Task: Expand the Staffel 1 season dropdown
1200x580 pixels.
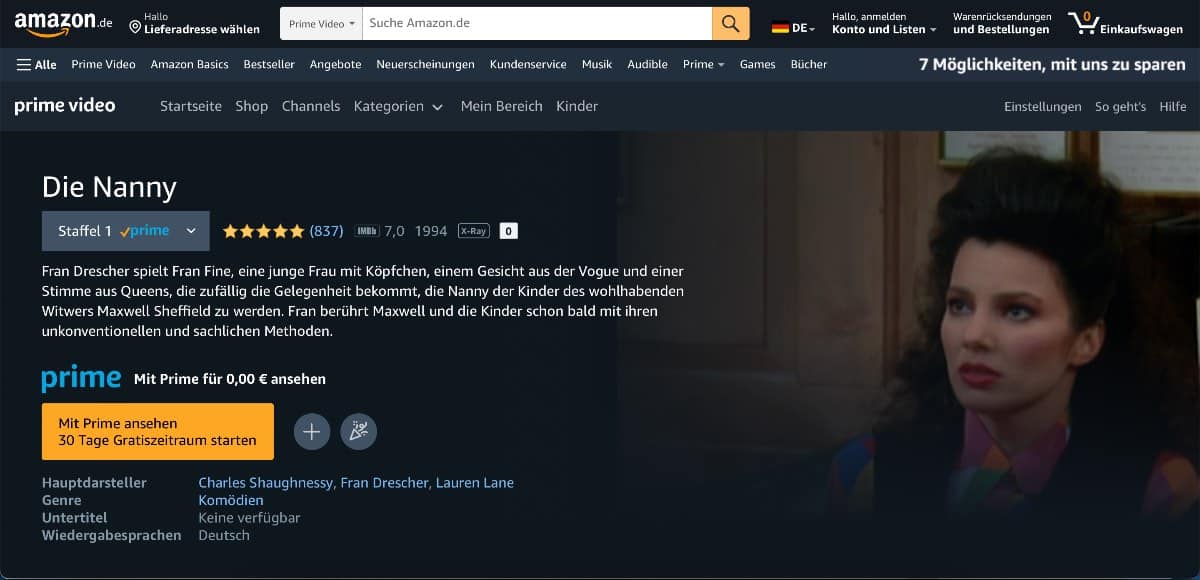Action: click(126, 231)
